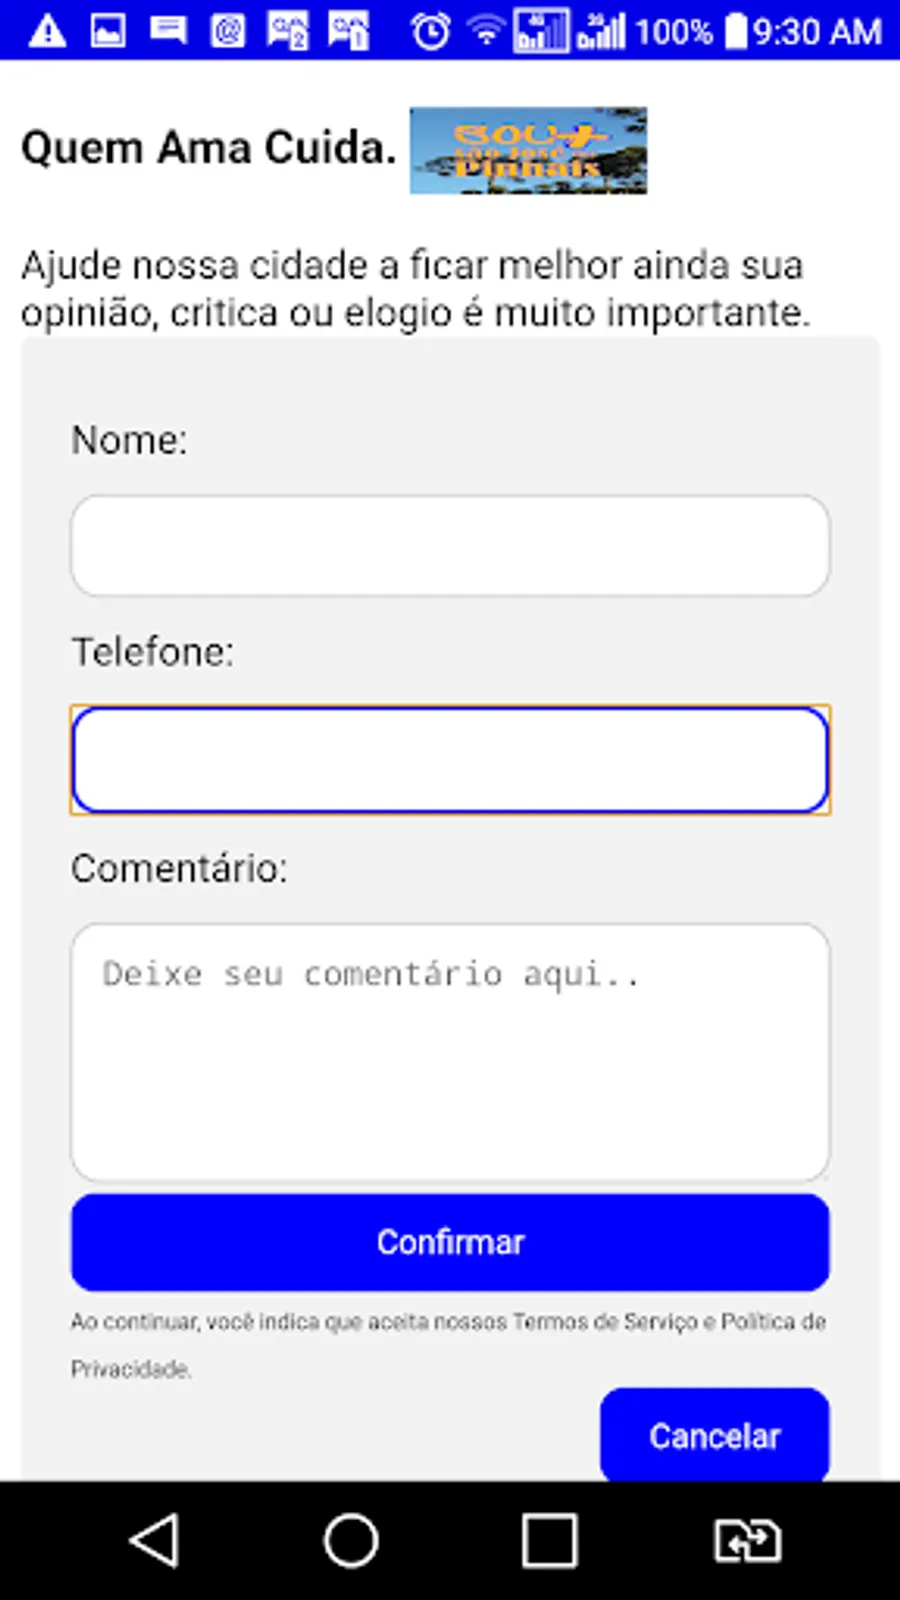Tap the 9:30 AM clock in status bar
Screen dimensions: 900x1600
pyautogui.click(x=817, y=31)
